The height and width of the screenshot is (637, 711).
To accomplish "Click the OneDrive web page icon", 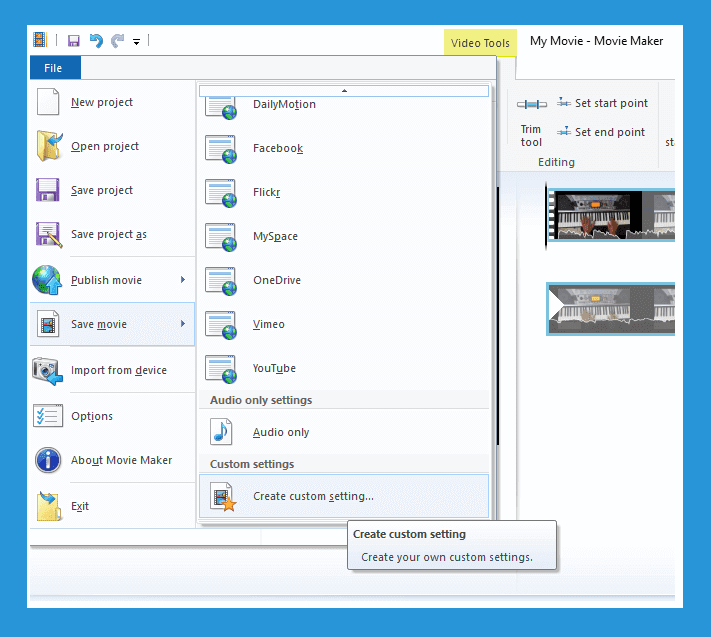I will [x=220, y=281].
